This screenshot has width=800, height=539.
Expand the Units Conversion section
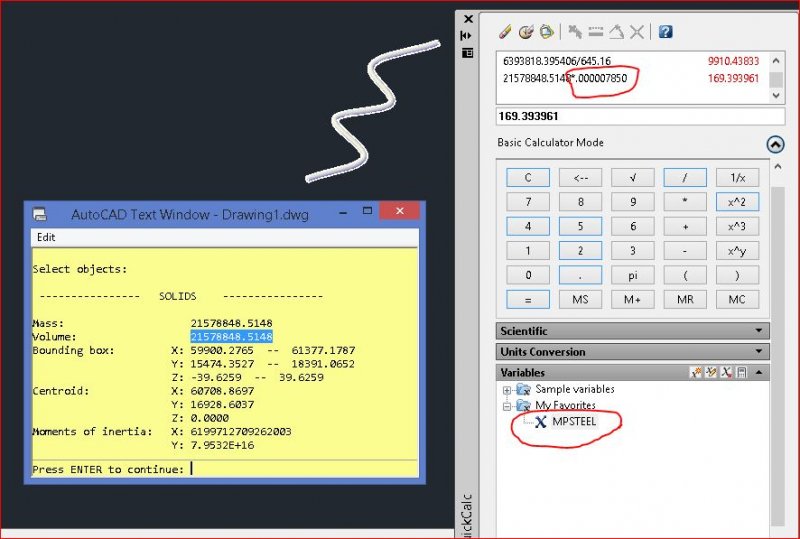tap(759, 351)
